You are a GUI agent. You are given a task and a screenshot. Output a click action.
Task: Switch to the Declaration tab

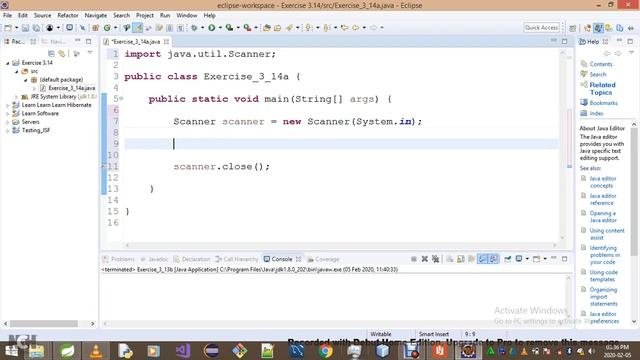pos(192,259)
